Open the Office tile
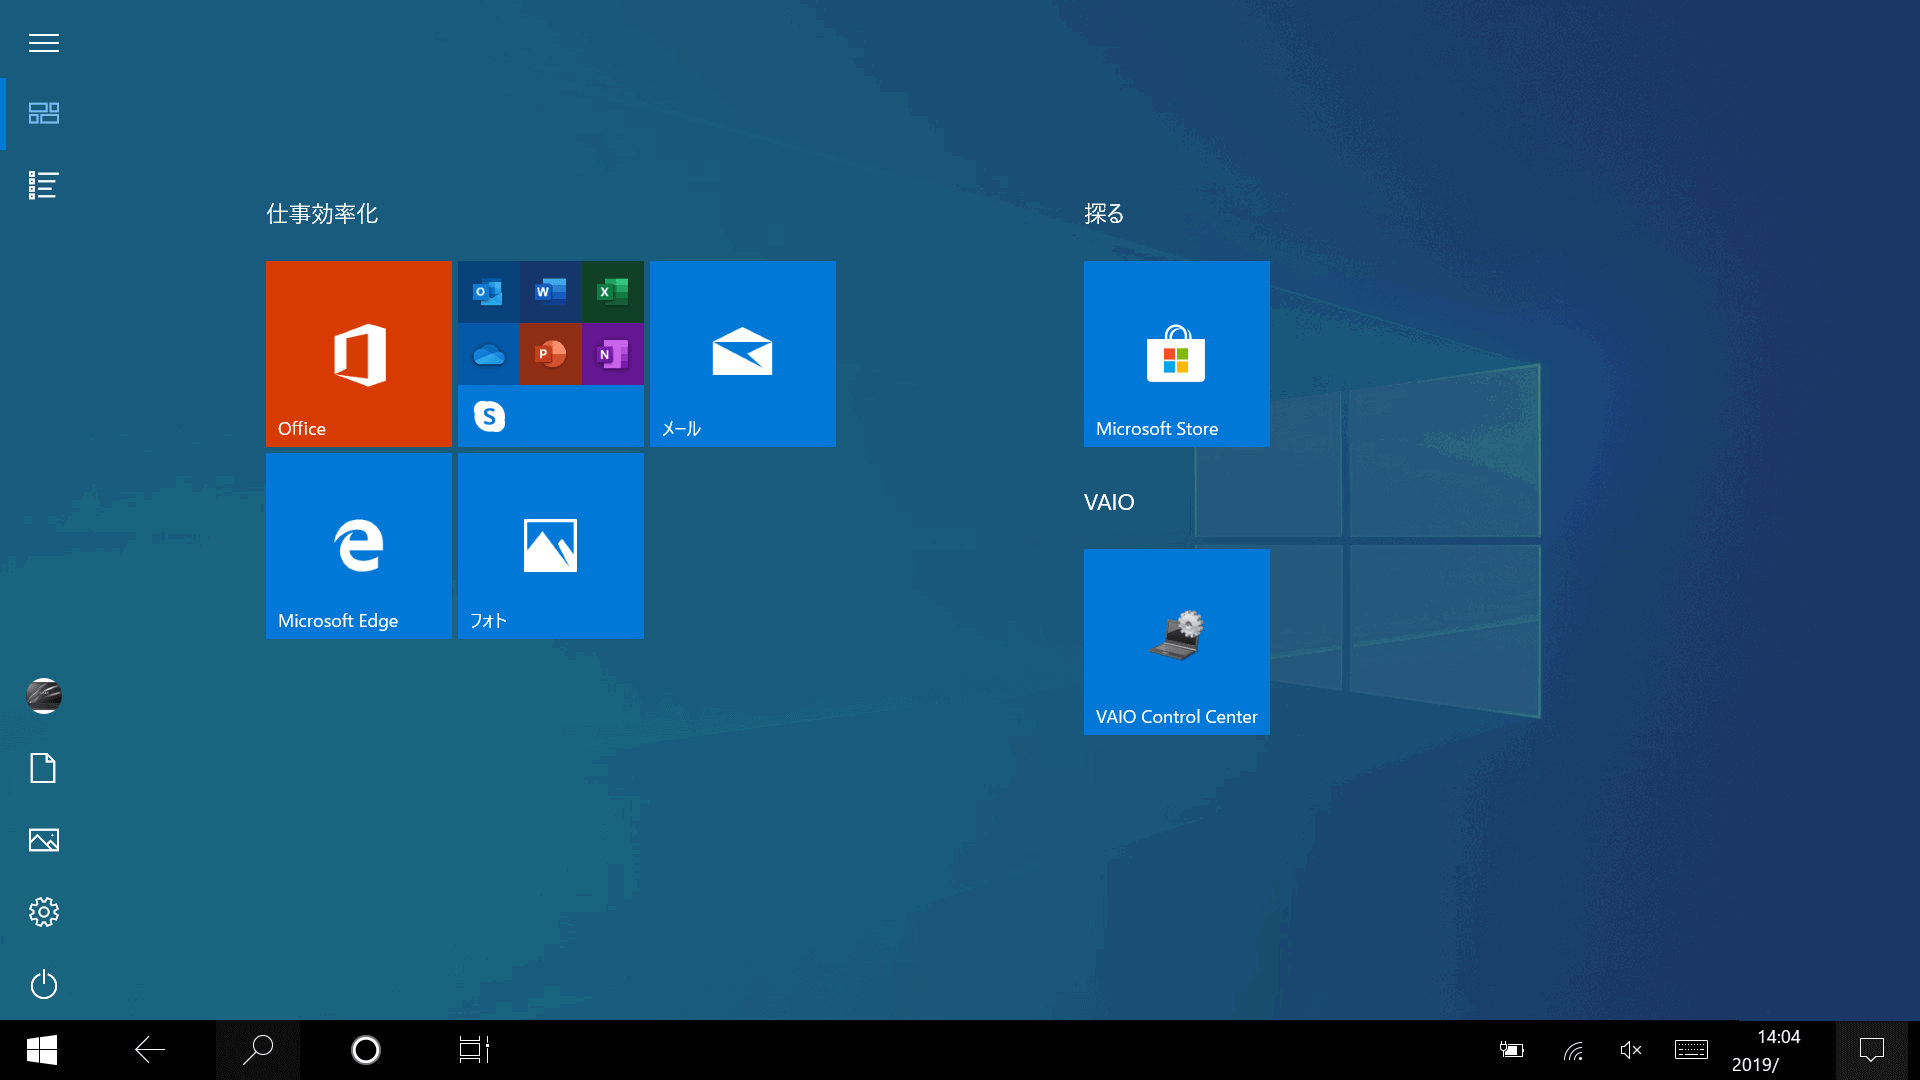Screen dimensions: 1920x1080 point(359,354)
